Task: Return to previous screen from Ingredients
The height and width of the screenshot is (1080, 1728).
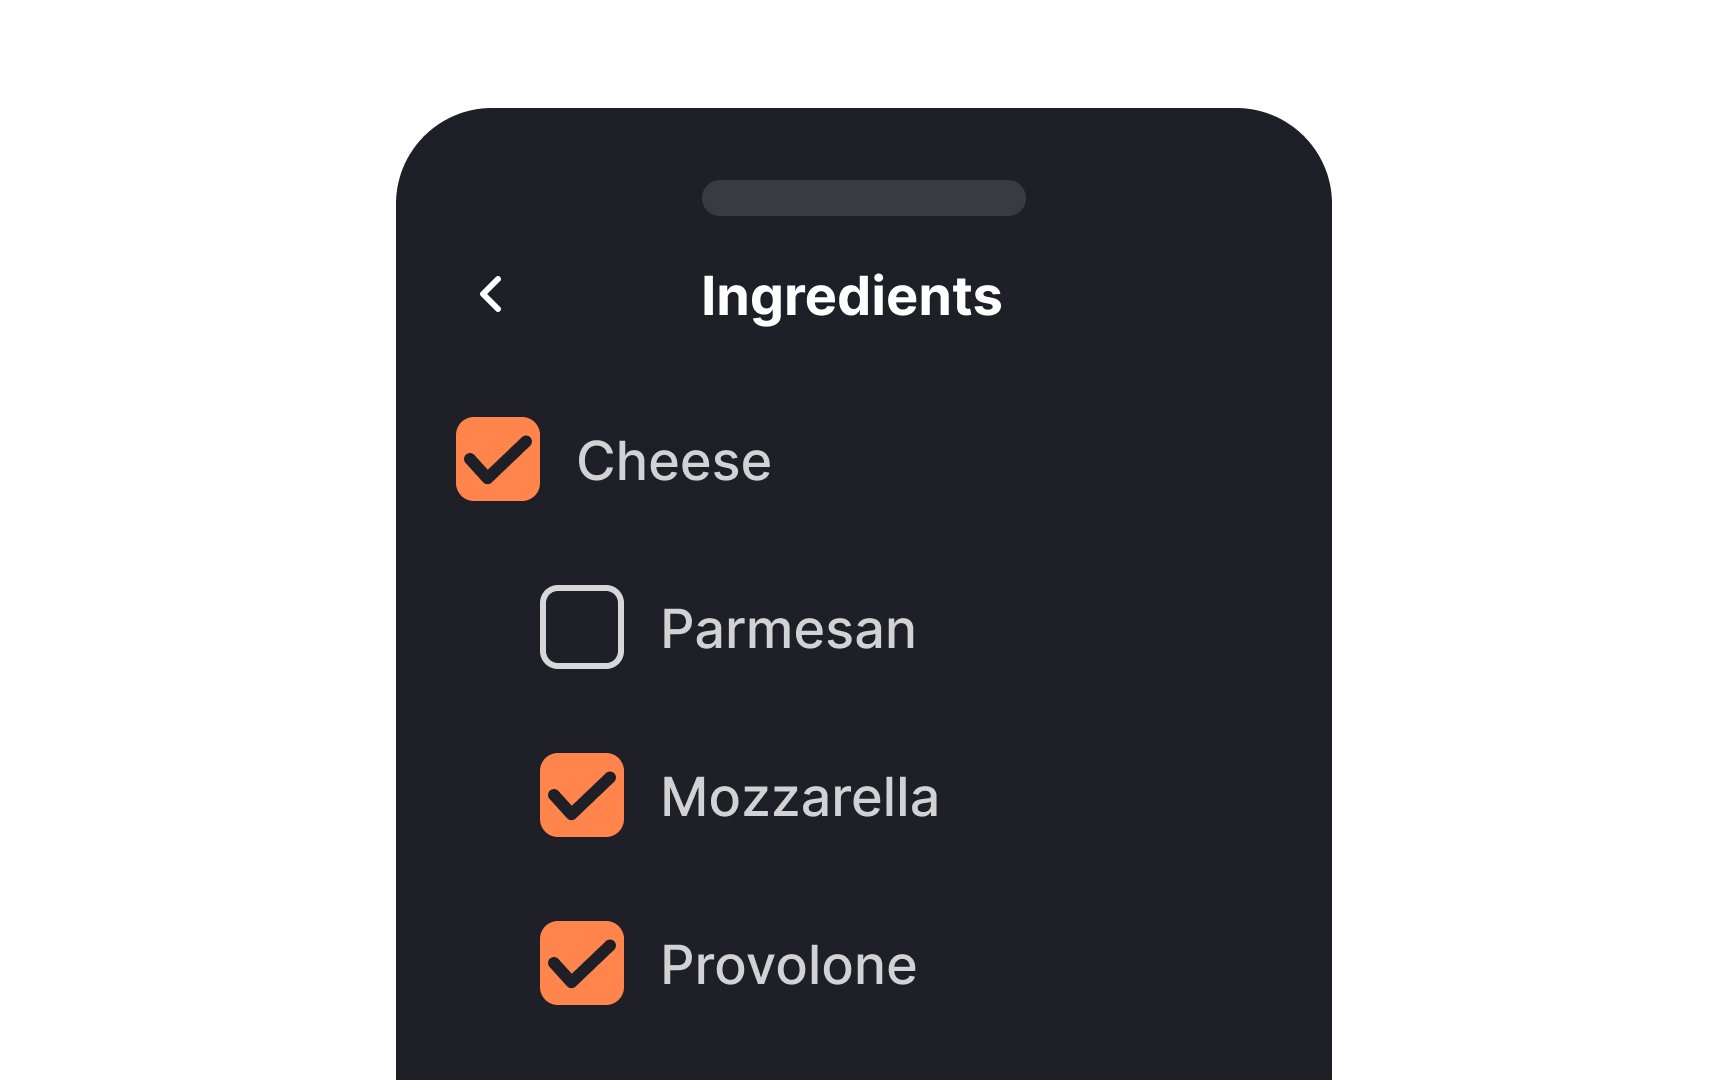Action: coord(491,295)
